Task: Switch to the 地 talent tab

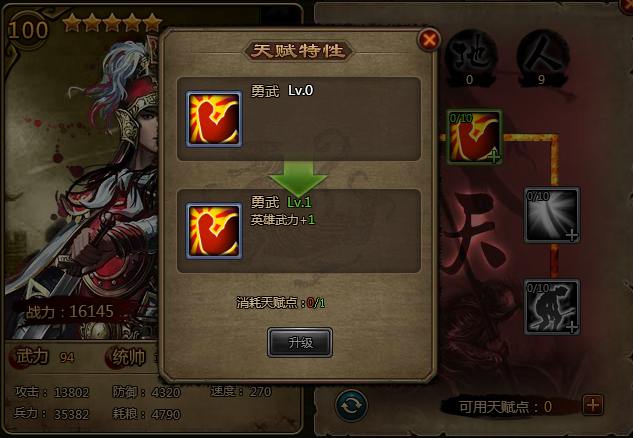Action: click(x=471, y=59)
